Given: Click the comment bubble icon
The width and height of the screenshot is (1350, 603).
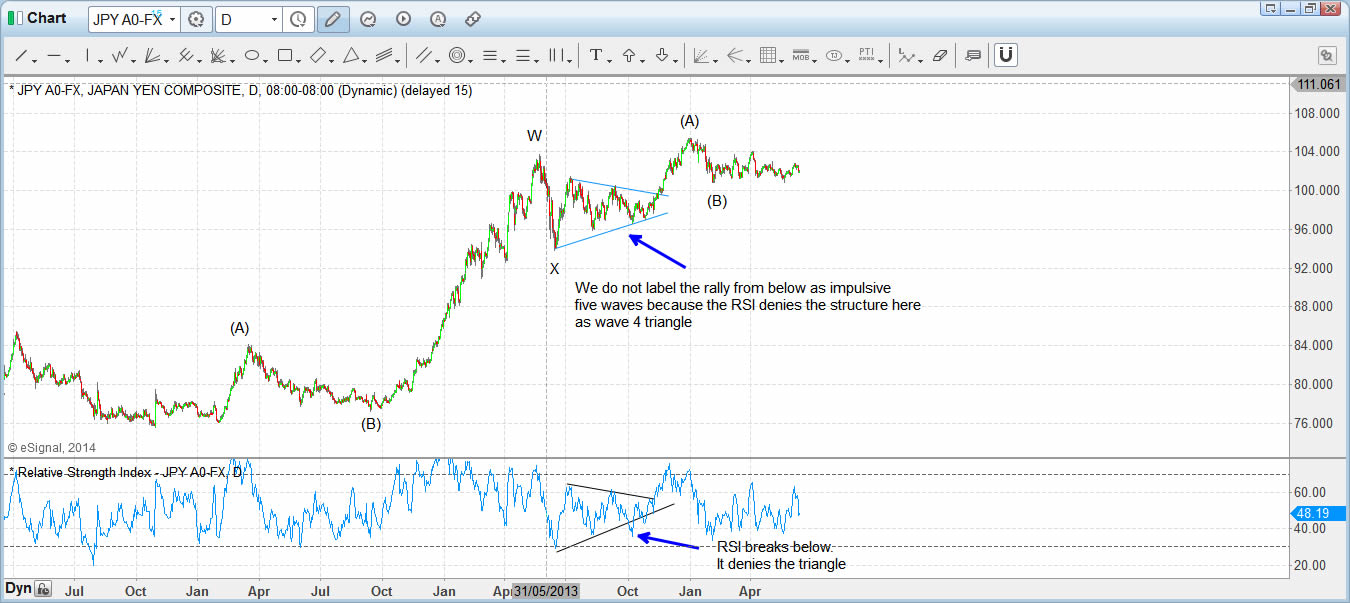Looking at the screenshot, I should (x=972, y=56).
